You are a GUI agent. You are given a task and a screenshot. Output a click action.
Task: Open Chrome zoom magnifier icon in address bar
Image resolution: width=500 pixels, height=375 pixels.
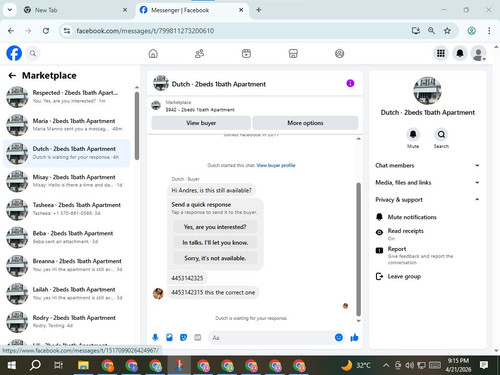(431, 31)
